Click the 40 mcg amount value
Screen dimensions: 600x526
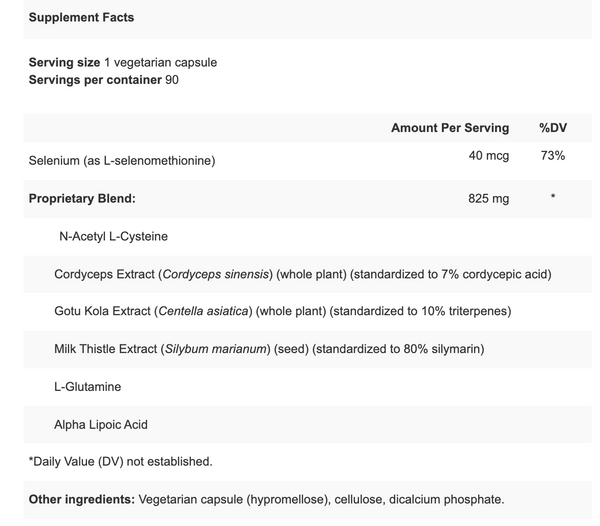pos(489,156)
